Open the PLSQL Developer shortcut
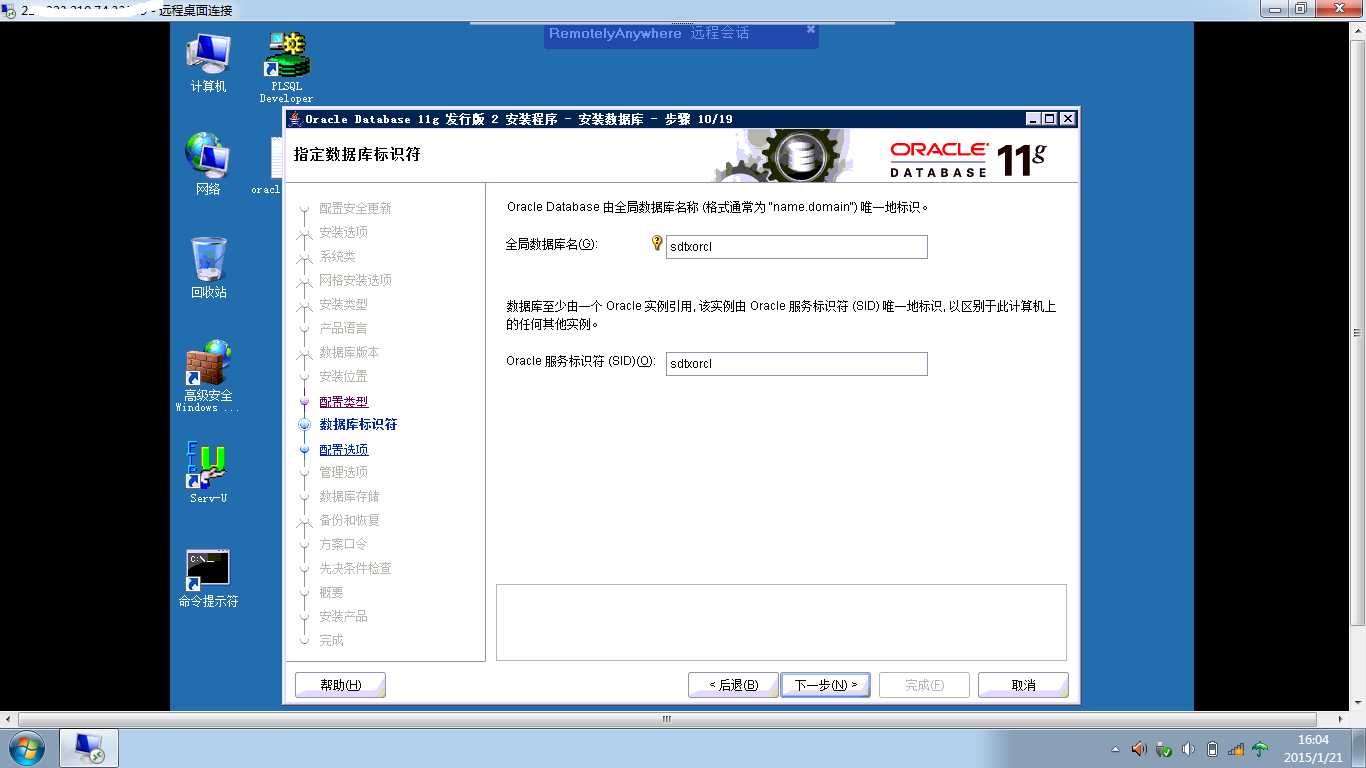 [x=286, y=66]
